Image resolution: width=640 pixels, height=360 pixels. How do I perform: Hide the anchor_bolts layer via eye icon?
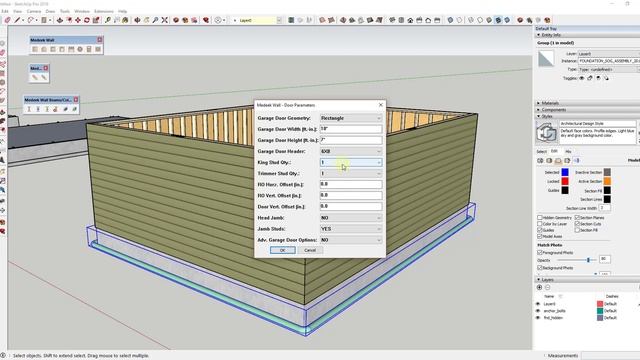(538, 311)
